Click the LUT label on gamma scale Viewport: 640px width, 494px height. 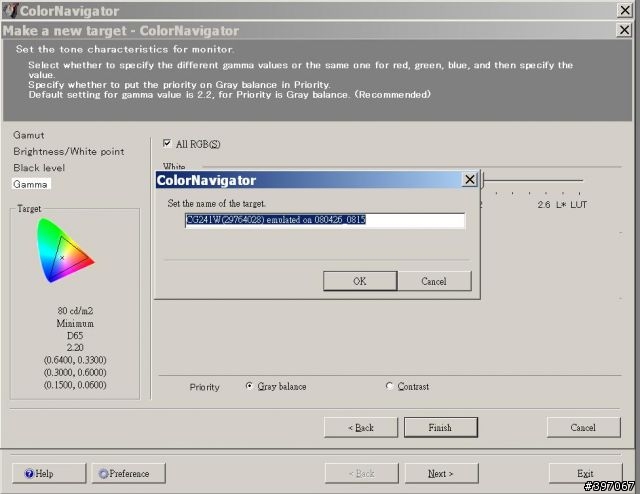point(578,205)
